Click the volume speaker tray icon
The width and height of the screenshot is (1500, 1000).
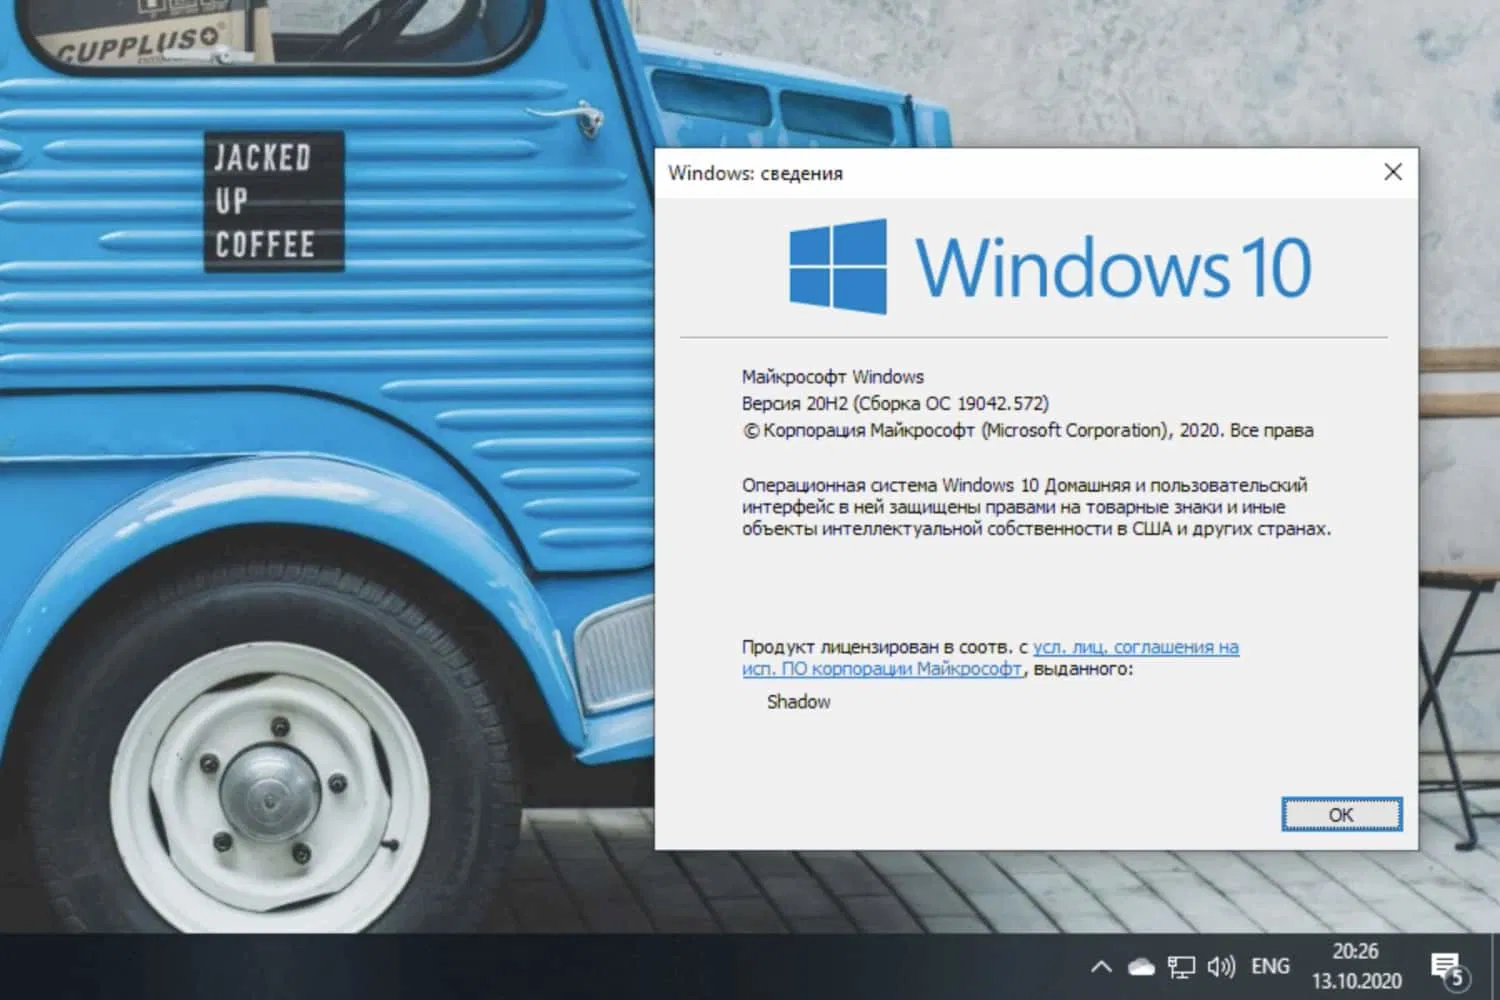coord(1220,966)
